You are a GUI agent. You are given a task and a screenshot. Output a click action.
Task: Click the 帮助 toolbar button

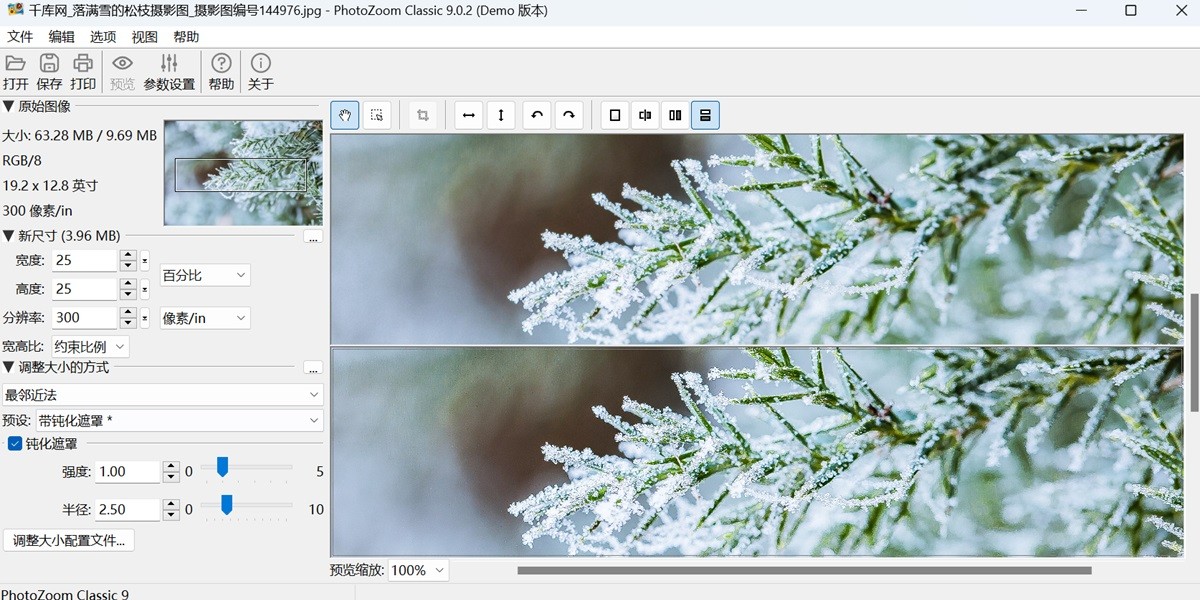coord(220,70)
